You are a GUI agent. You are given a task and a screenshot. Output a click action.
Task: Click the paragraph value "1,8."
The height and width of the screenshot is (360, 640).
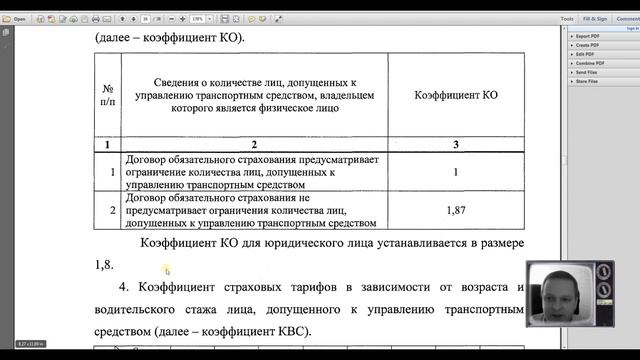coord(104,265)
